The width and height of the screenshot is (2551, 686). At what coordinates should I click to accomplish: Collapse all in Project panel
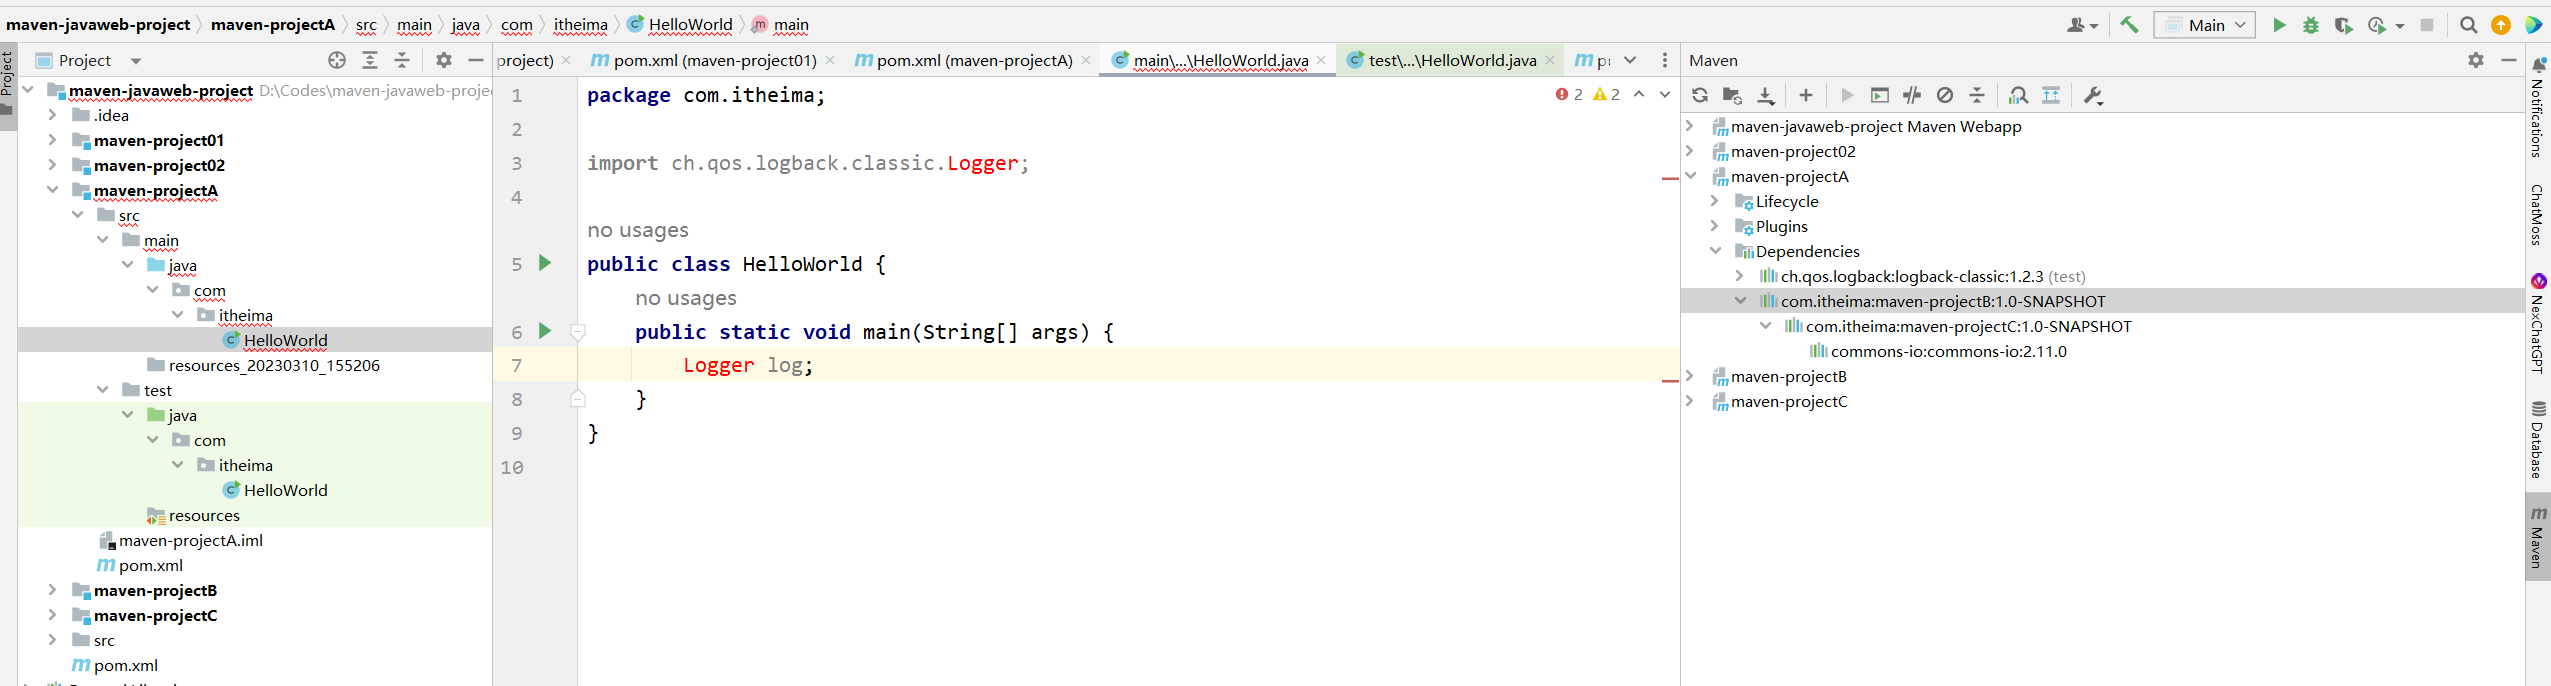pos(402,60)
